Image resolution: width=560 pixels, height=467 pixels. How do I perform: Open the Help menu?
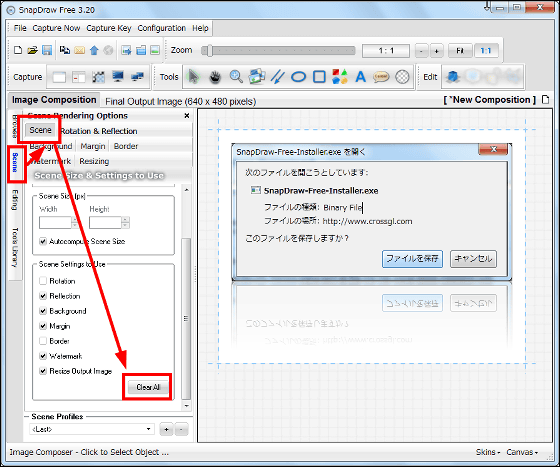200,28
